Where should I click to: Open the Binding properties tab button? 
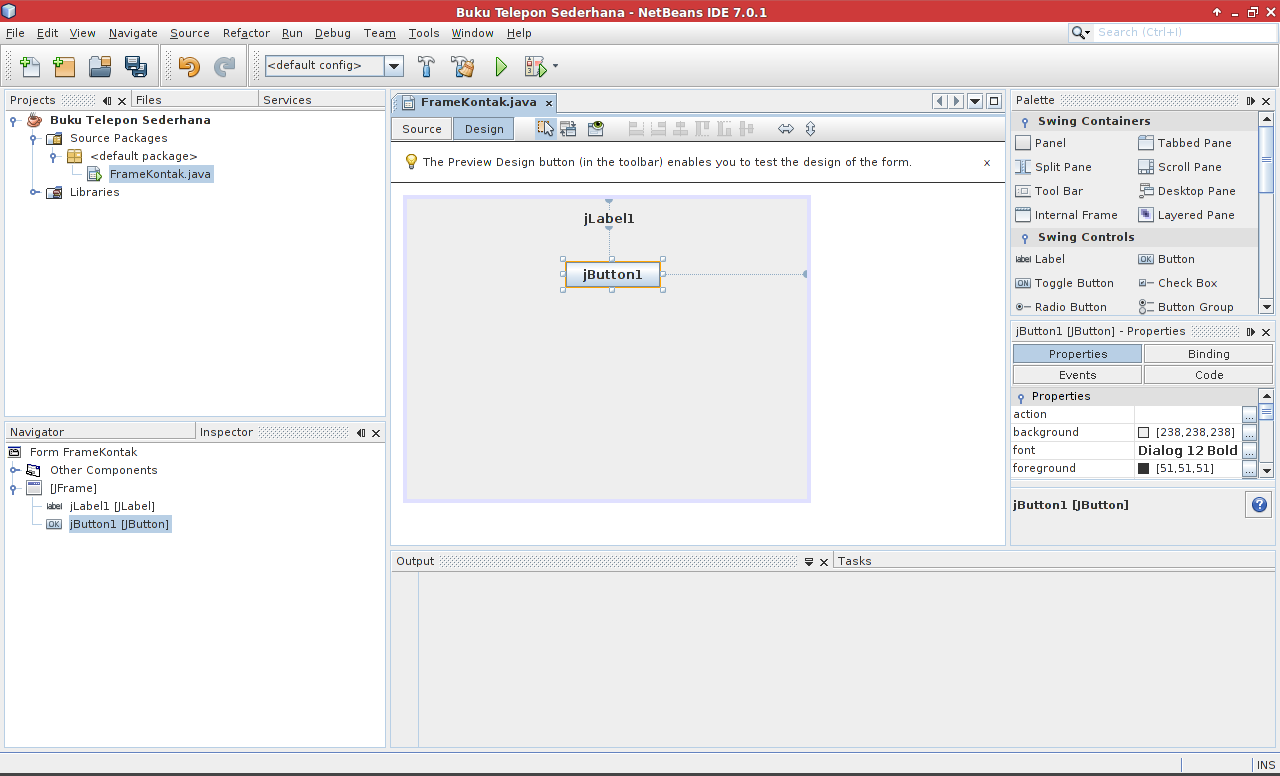click(1208, 354)
